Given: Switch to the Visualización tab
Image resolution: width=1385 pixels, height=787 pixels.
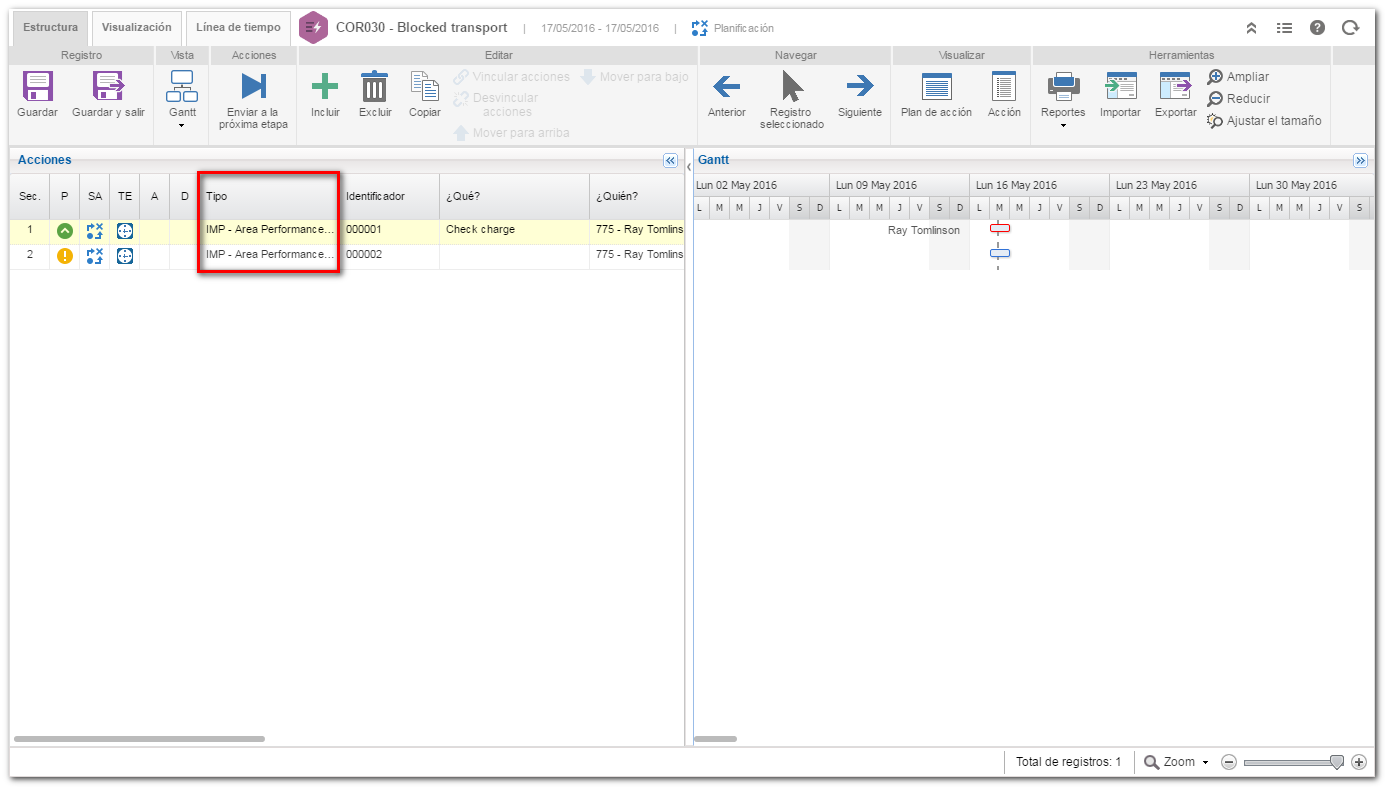Looking at the screenshot, I should click(136, 27).
